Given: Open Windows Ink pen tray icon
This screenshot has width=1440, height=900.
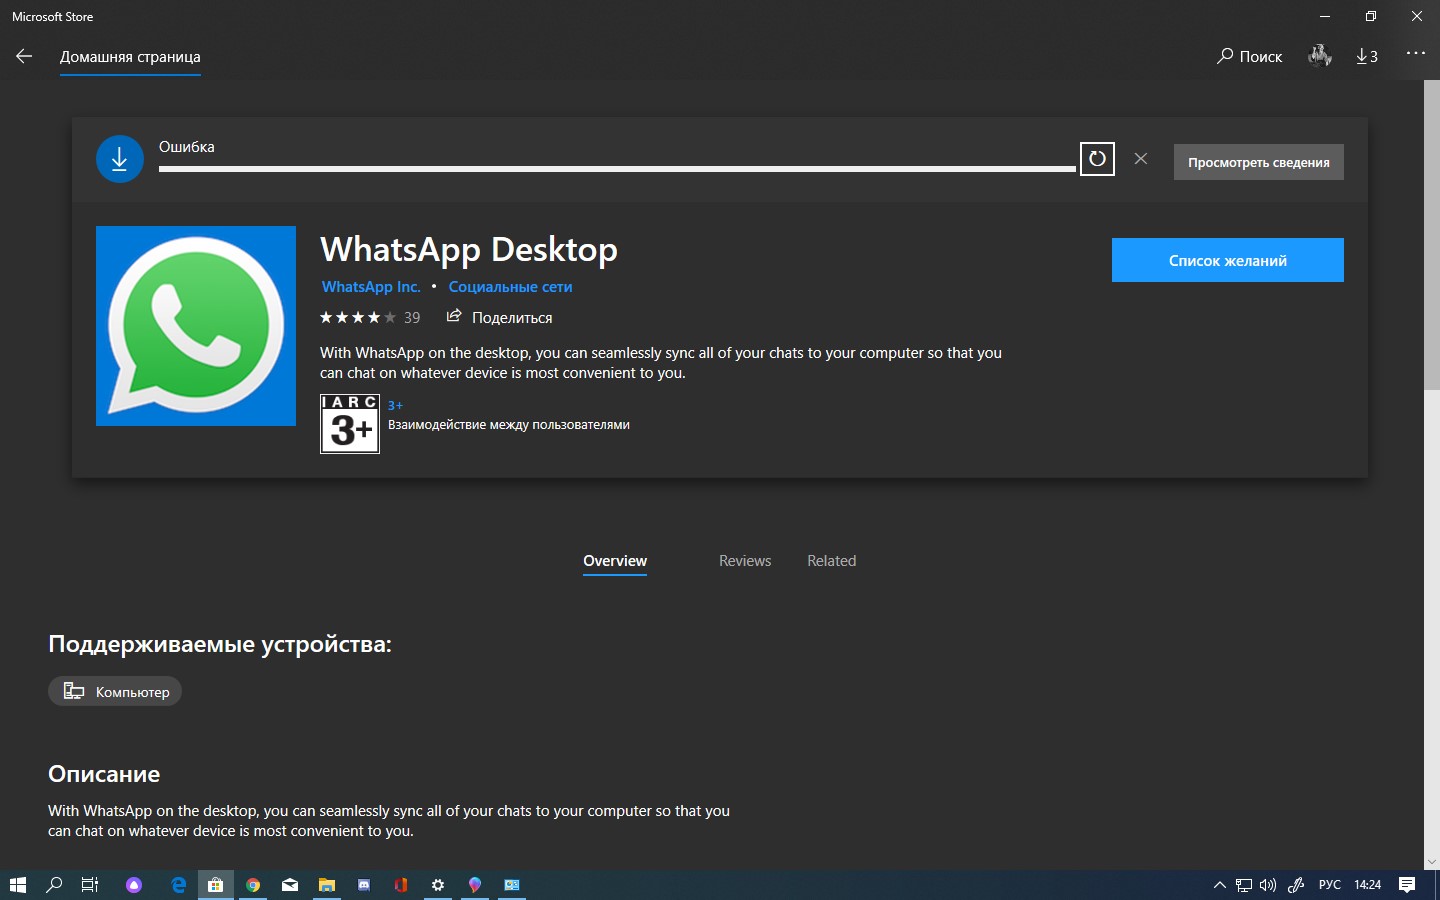Looking at the screenshot, I should (x=1296, y=885).
